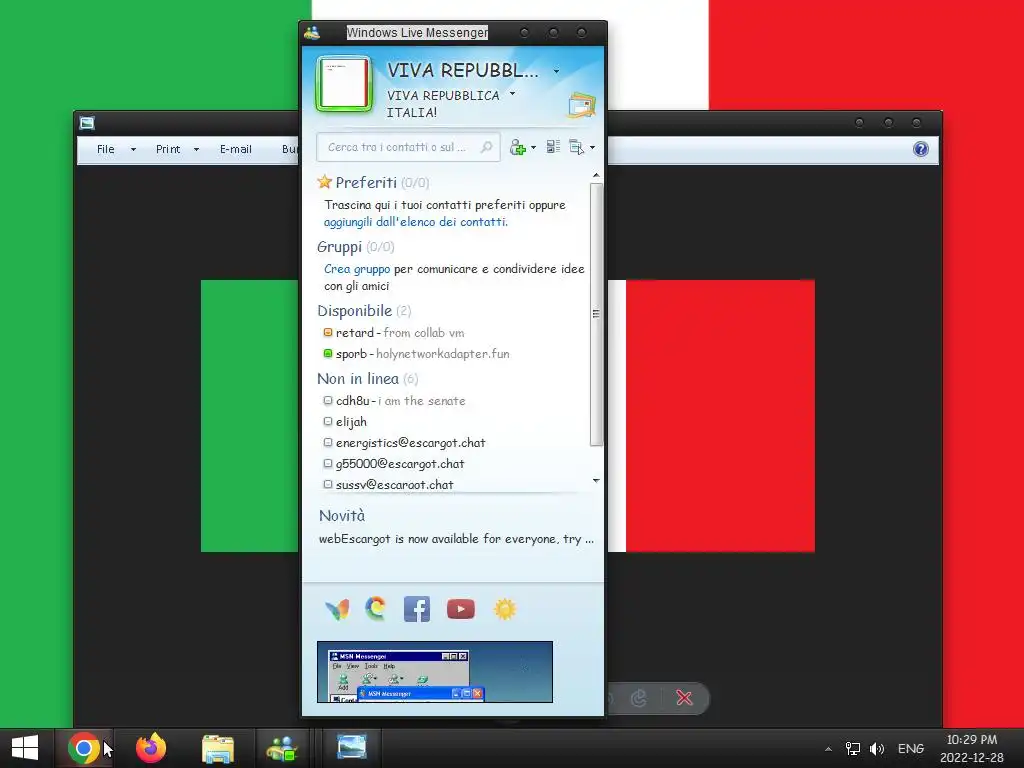Click the MSN Messenger banner thumbnail

coord(435,672)
